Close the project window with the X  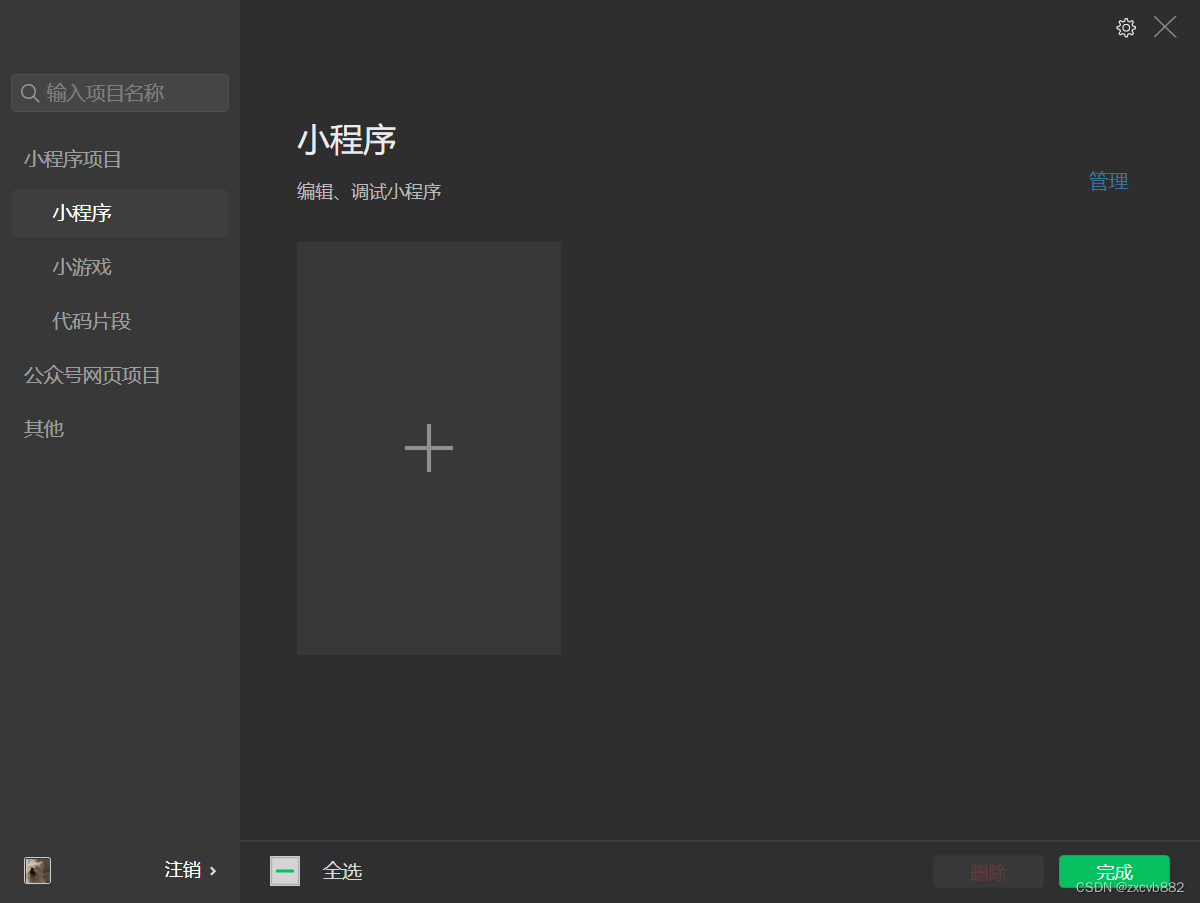click(1164, 27)
